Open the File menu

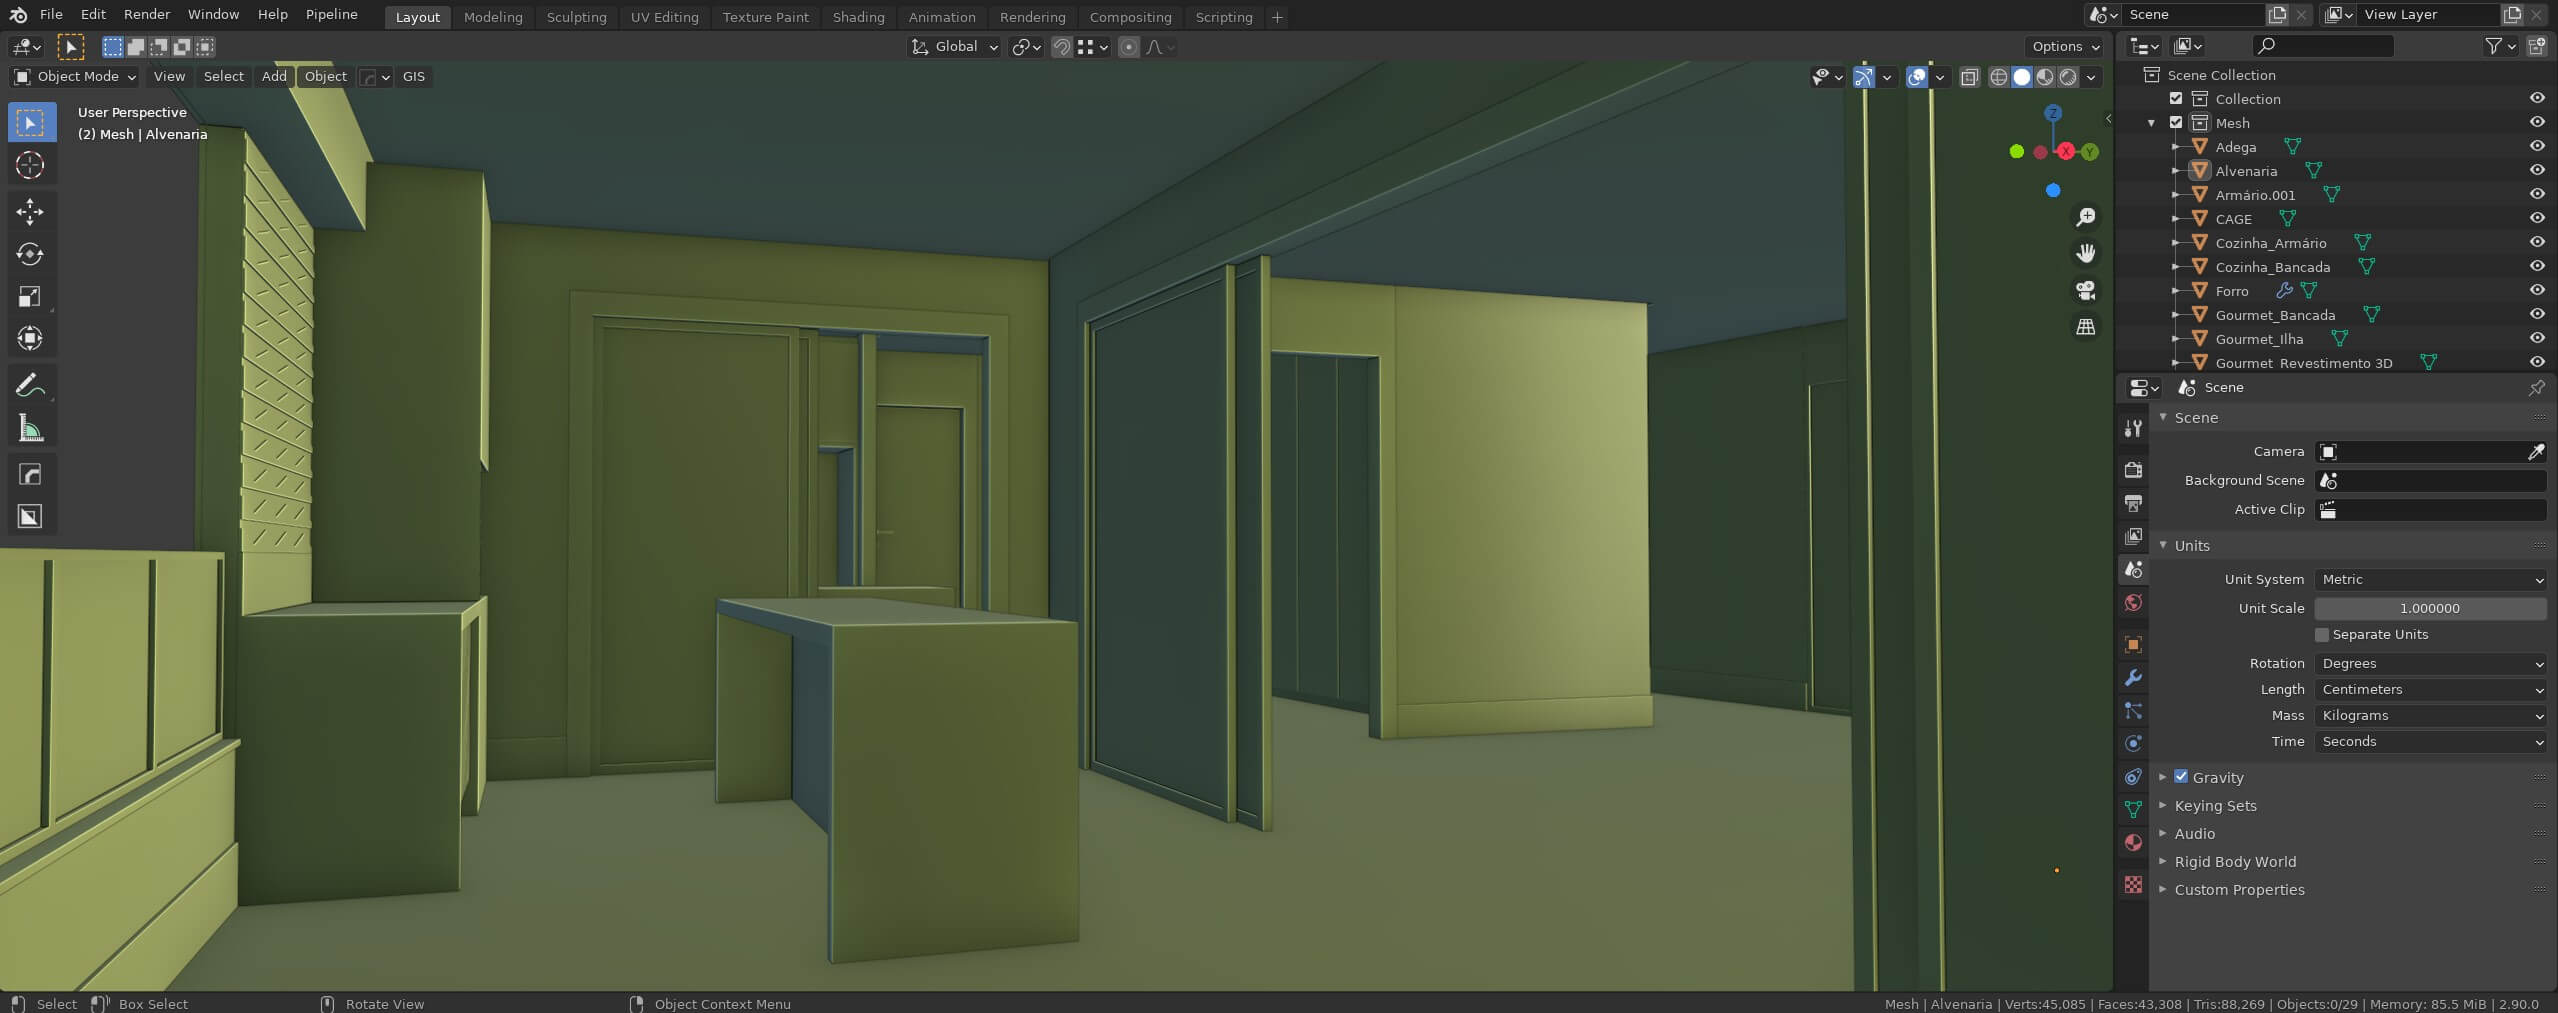pos(51,15)
